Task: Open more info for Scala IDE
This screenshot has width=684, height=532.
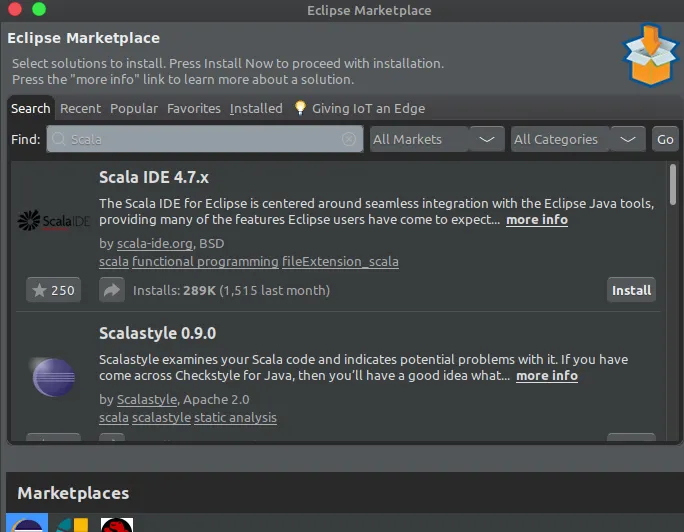Action: pyautogui.click(x=537, y=219)
